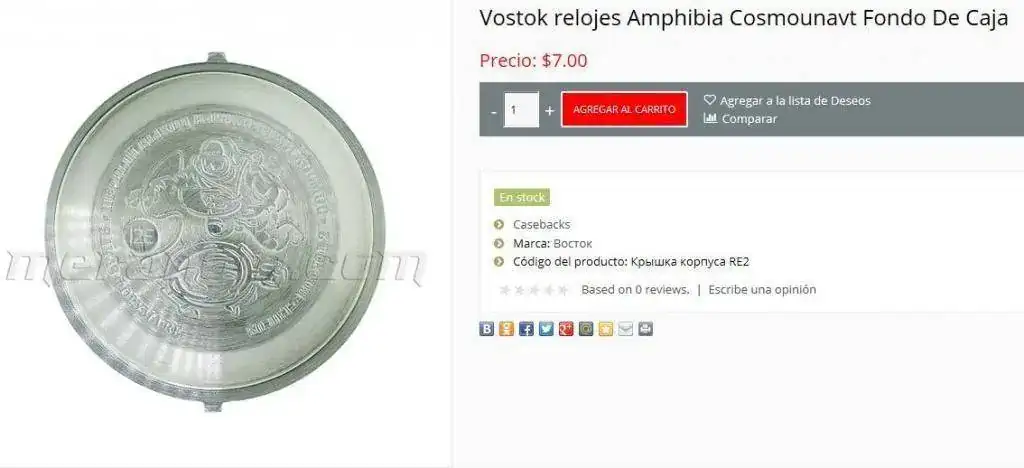
Task: Share via the Google Plus icon
Action: [566, 329]
